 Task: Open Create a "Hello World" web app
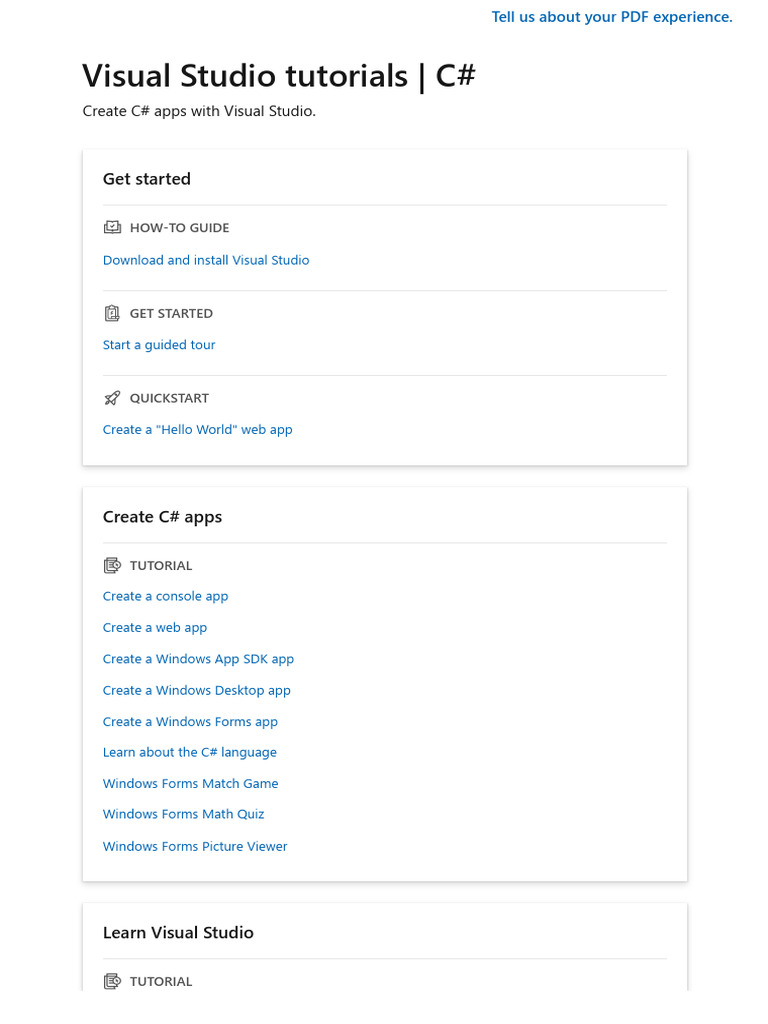pos(198,430)
